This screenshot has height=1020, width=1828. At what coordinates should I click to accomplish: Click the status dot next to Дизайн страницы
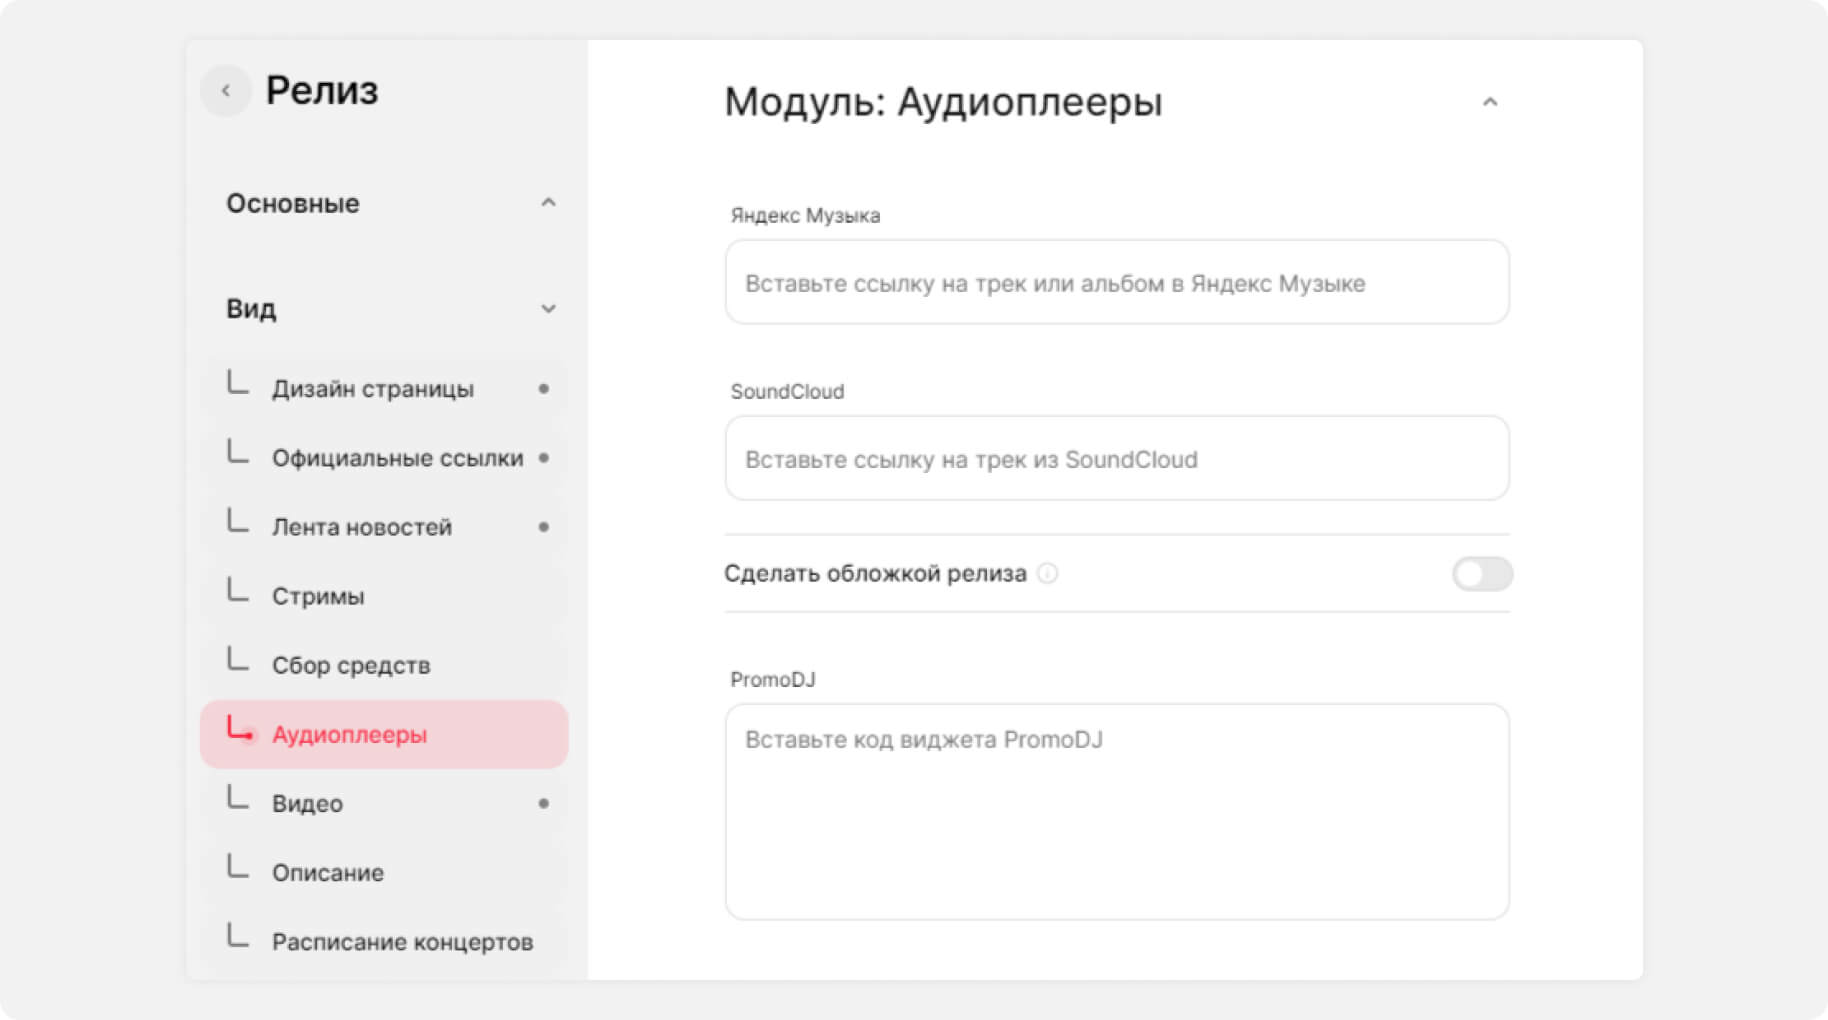pos(544,389)
